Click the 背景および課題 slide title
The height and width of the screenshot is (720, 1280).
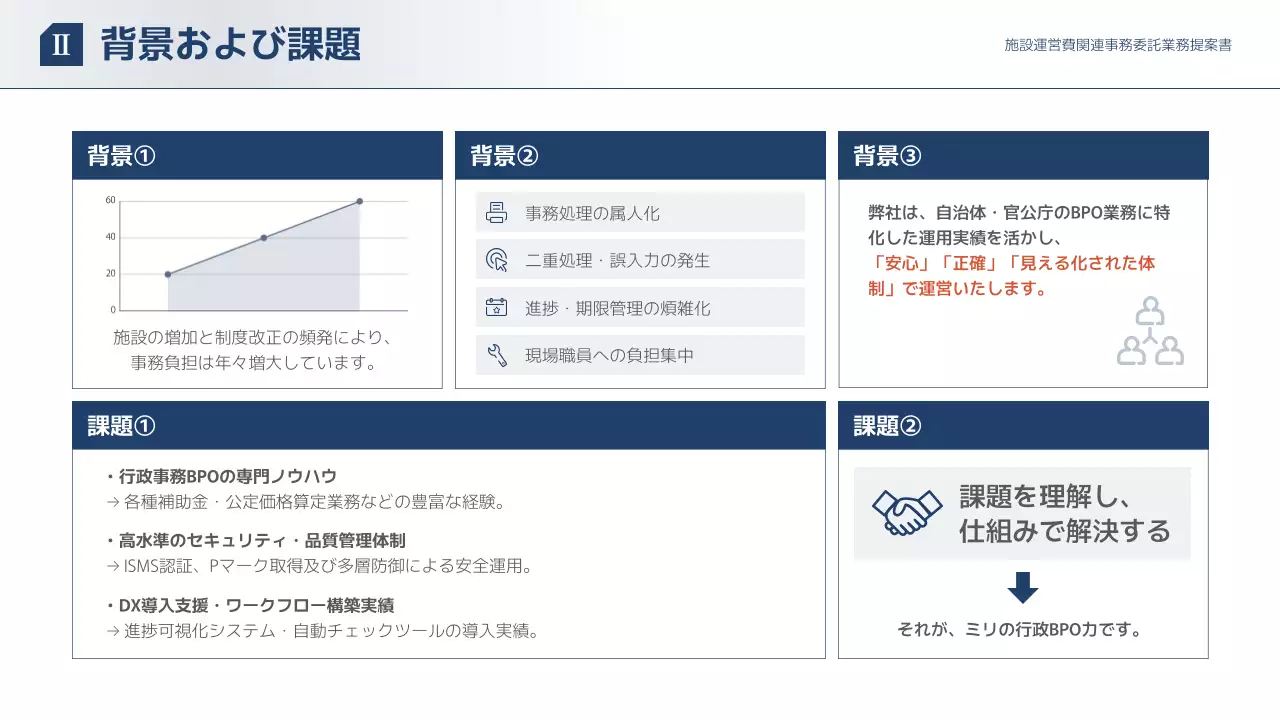pos(228,44)
